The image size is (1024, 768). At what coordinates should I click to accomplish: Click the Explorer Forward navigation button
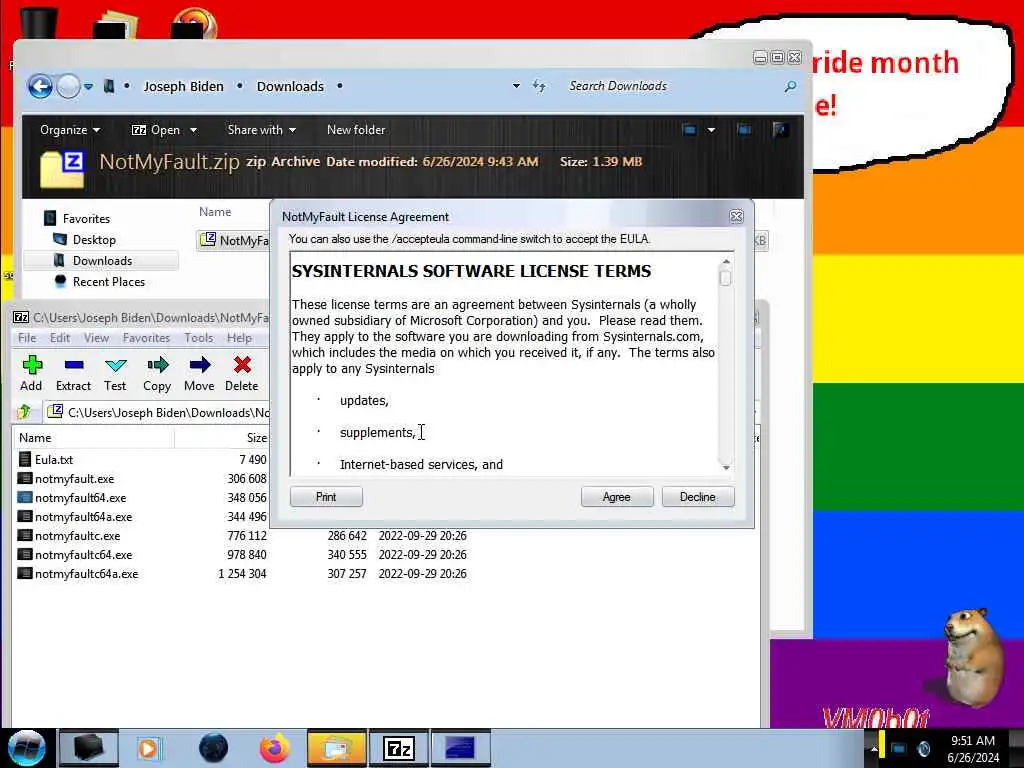(x=68, y=86)
